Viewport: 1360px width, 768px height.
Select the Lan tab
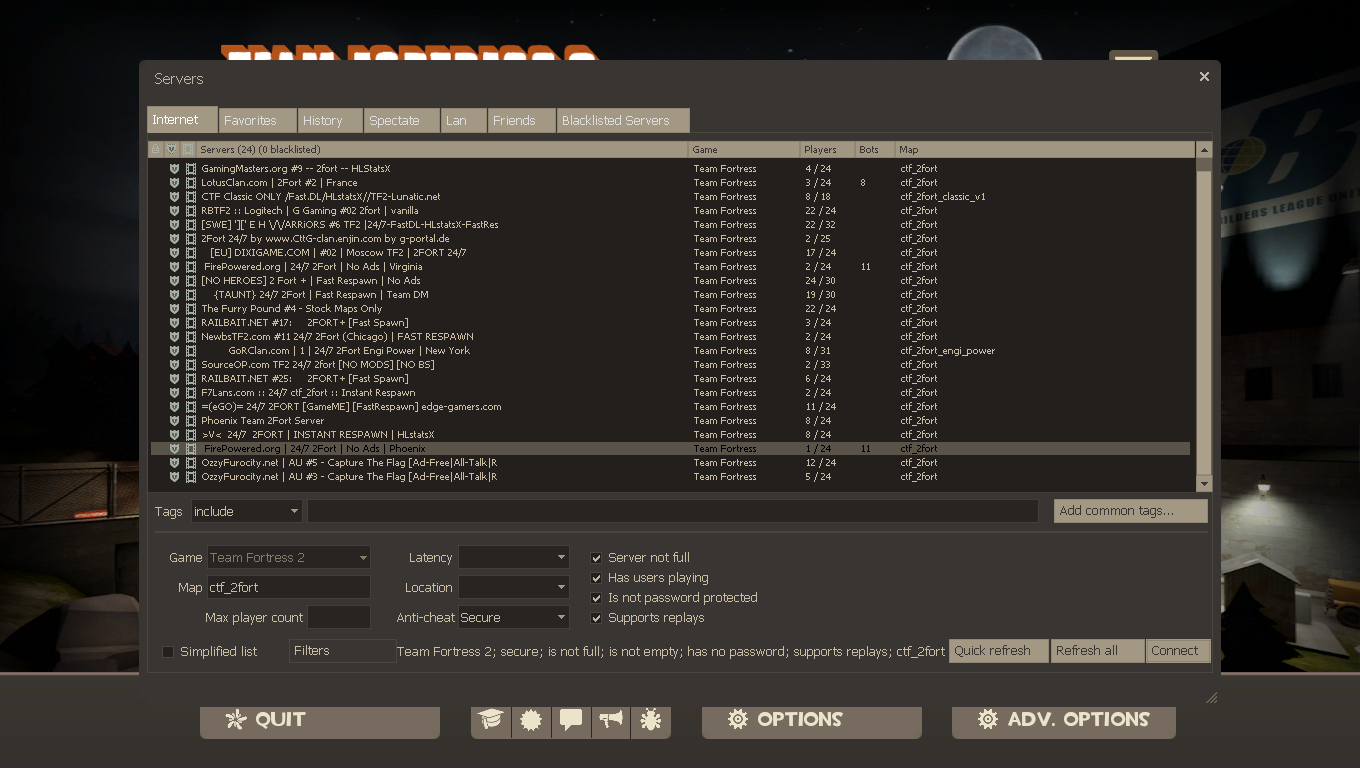[x=464, y=121]
